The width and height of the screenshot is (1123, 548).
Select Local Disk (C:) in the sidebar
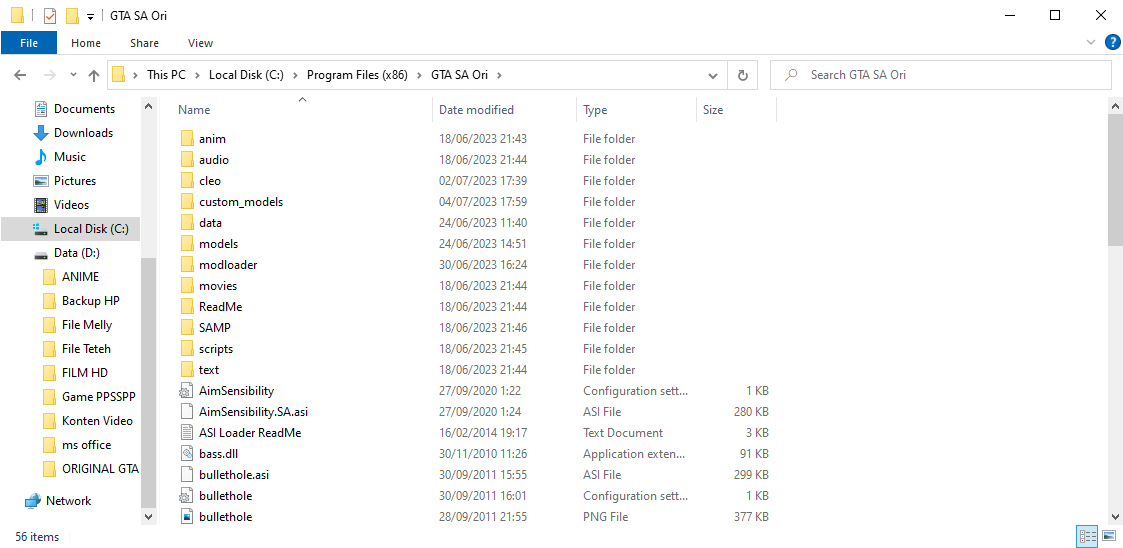tap(71, 229)
